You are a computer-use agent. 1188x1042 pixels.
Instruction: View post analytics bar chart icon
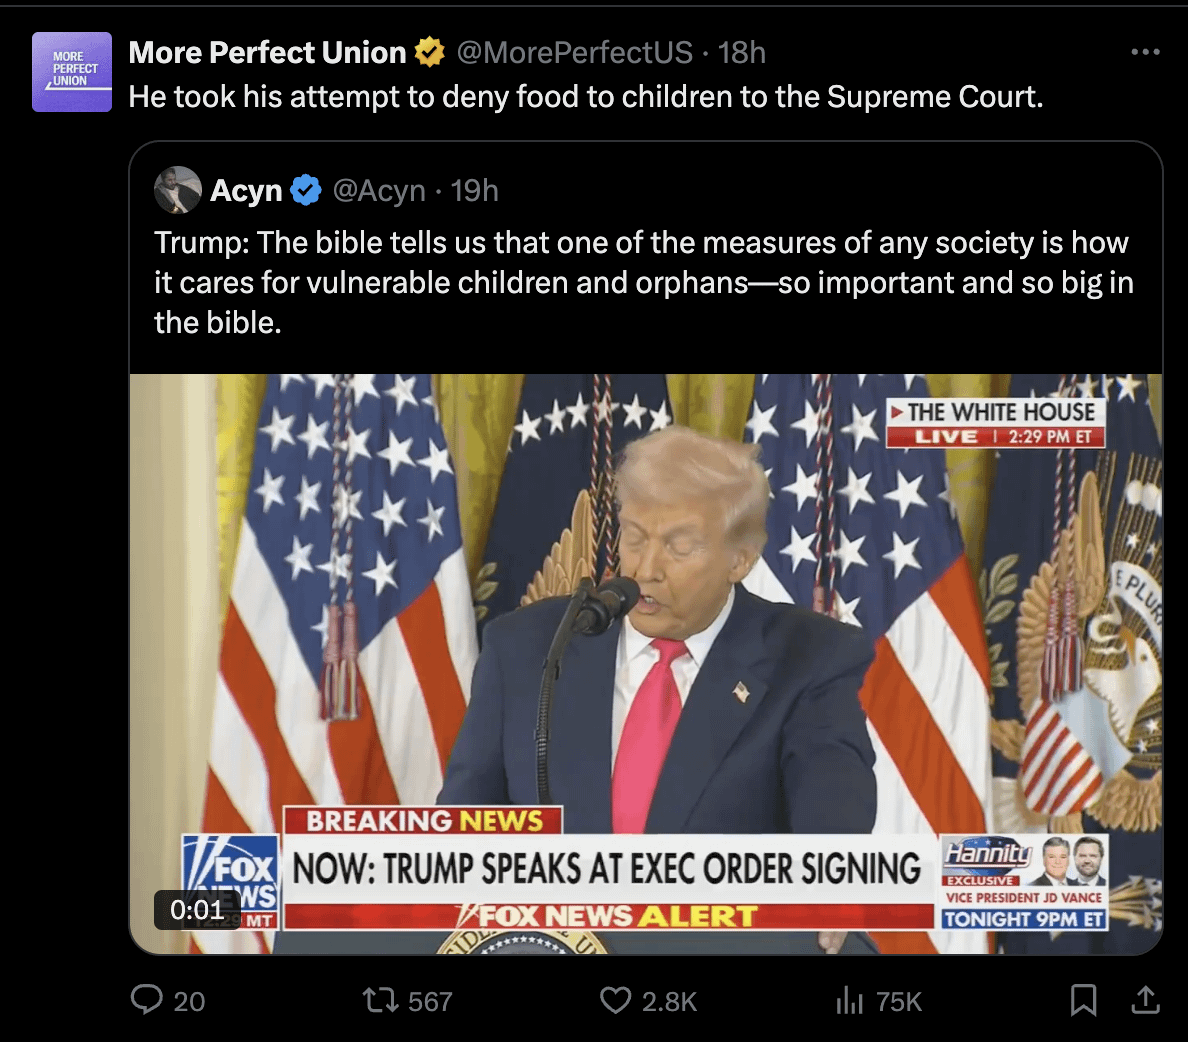point(849,999)
